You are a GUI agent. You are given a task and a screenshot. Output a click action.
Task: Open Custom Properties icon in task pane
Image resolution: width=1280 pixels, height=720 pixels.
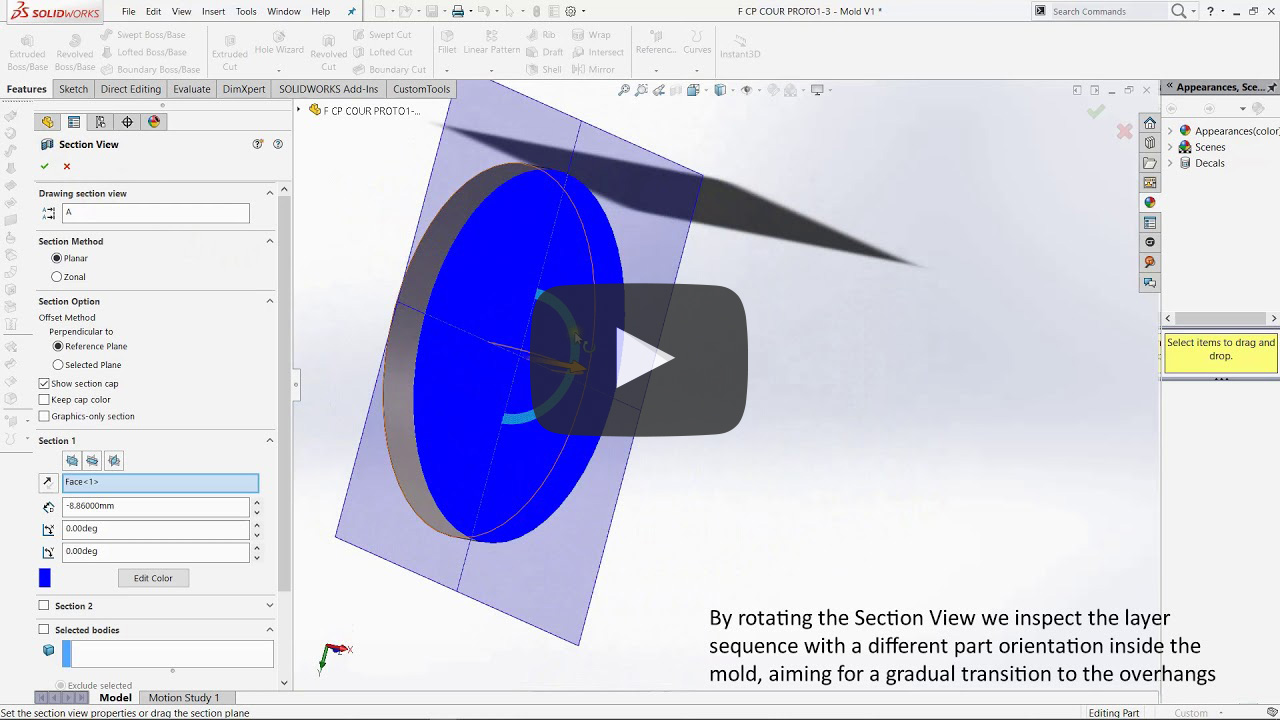pos(1150,223)
